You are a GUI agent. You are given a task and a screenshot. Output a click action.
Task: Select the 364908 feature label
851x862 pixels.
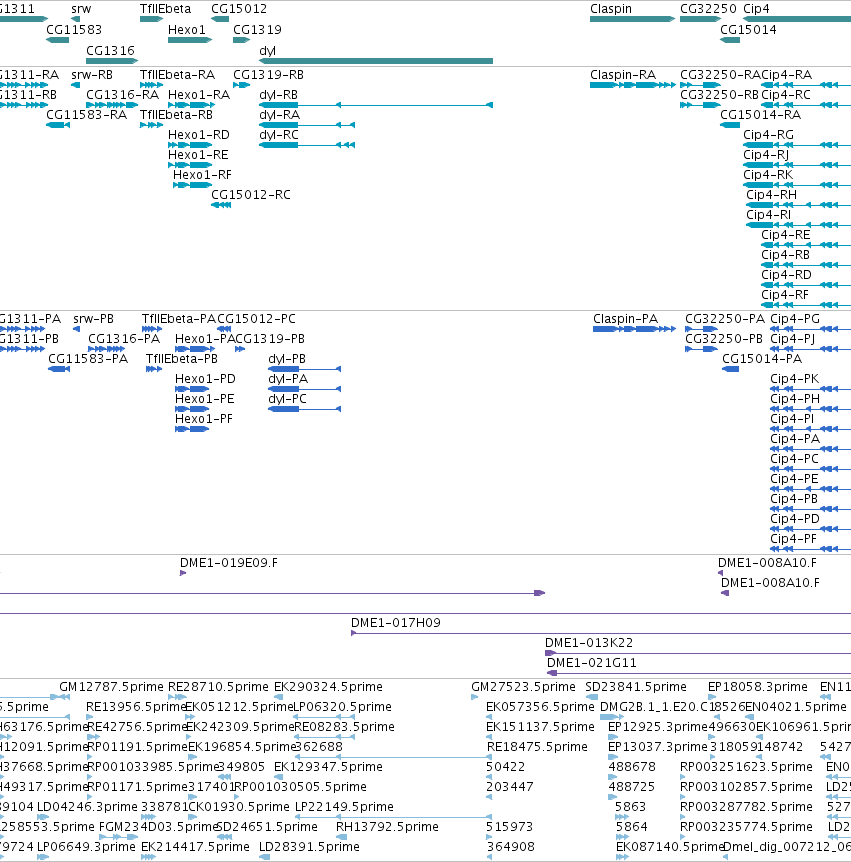(x=511, y=847)
